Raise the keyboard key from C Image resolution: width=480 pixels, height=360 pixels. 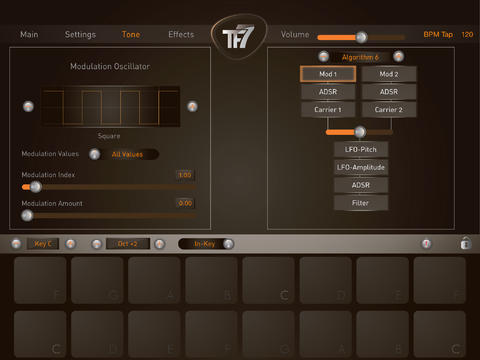[x=70, y=244]
